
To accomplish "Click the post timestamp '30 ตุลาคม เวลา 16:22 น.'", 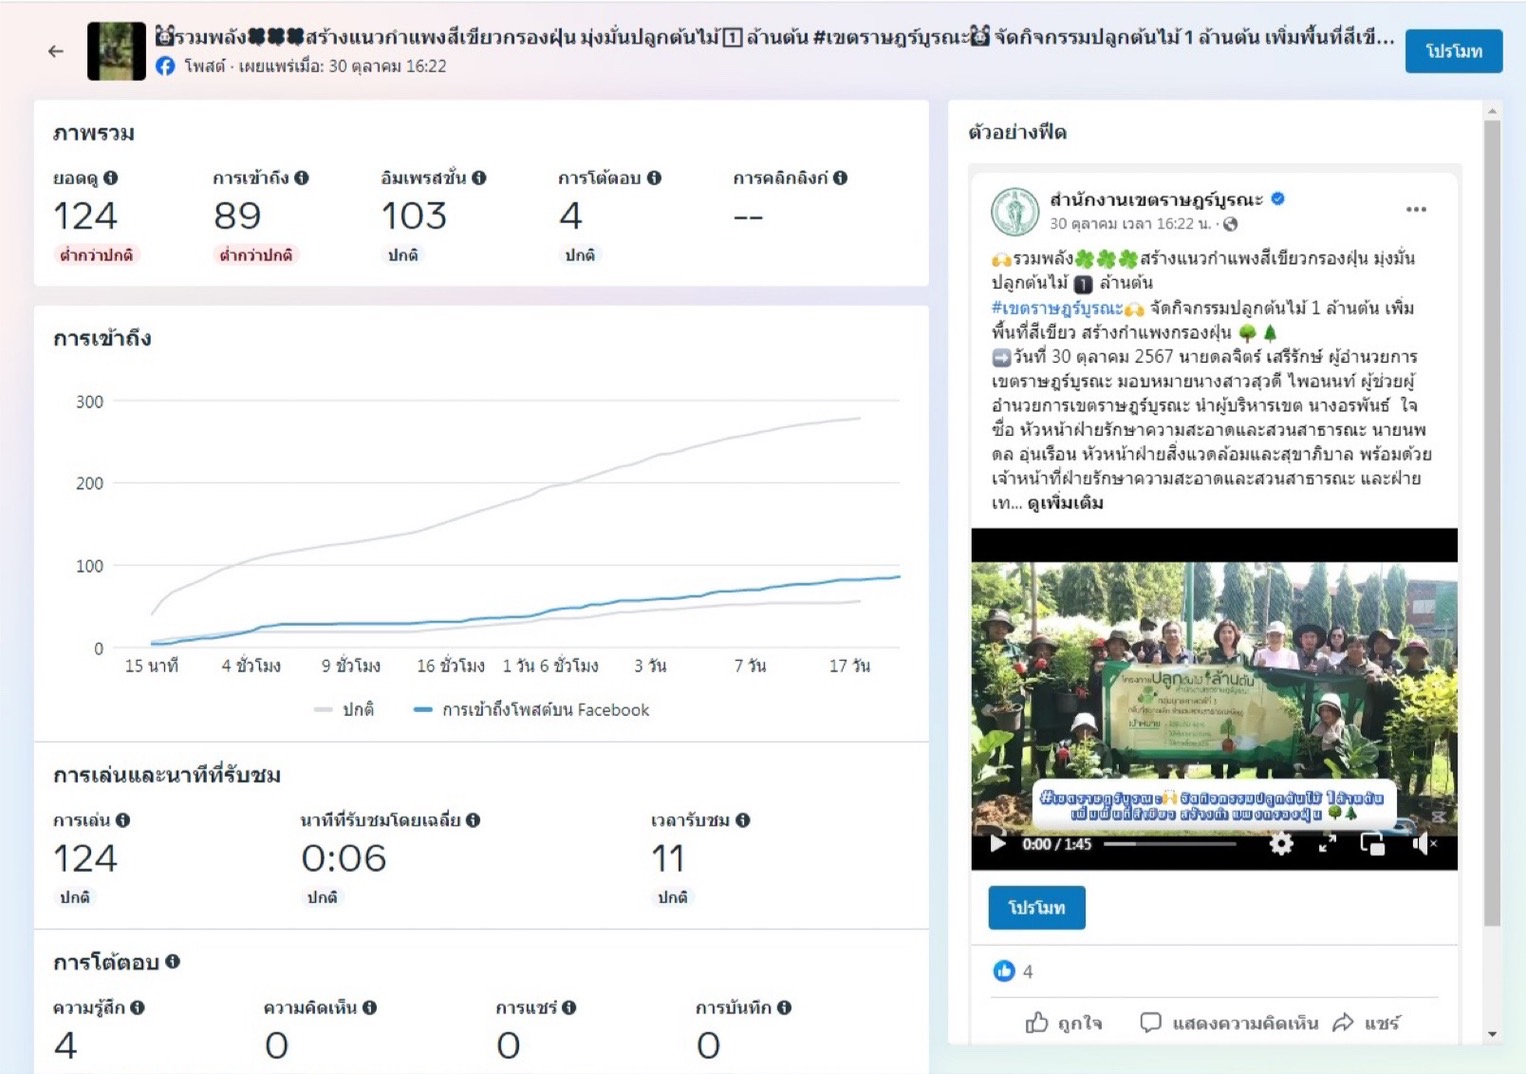I will (1130, 224).
